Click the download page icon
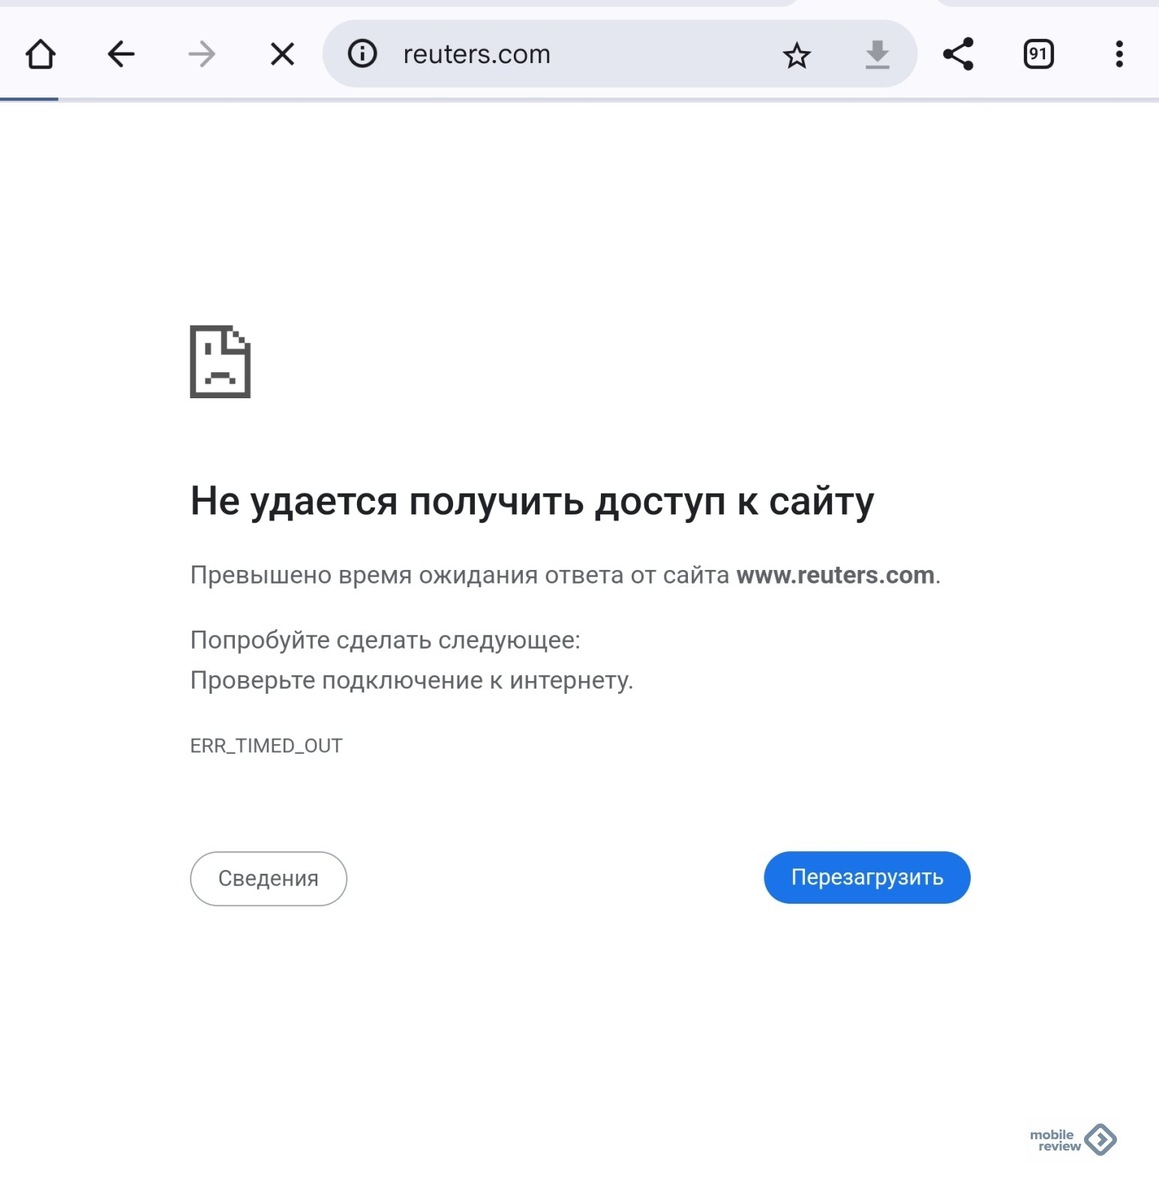Image resolution: width=1159 pixels, height=1200 pixels. (x=877, y=54)
